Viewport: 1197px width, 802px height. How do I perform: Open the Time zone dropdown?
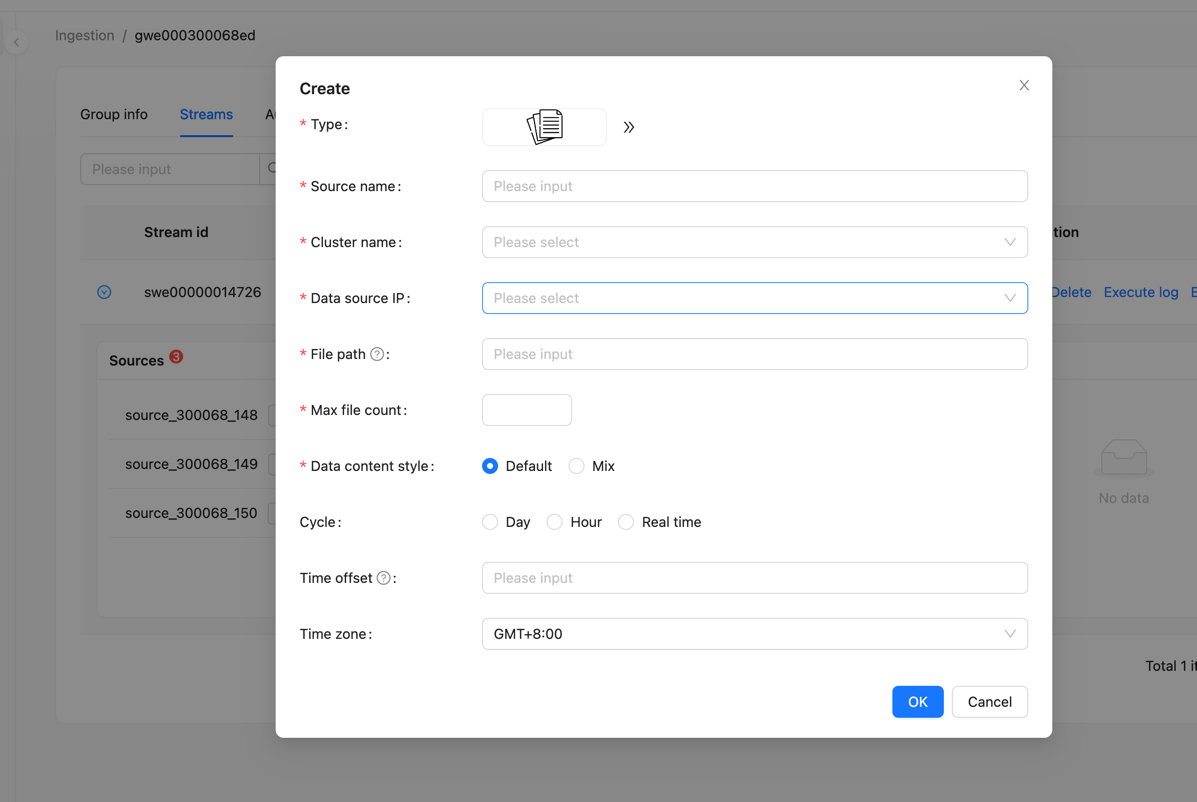click(754, 634)
